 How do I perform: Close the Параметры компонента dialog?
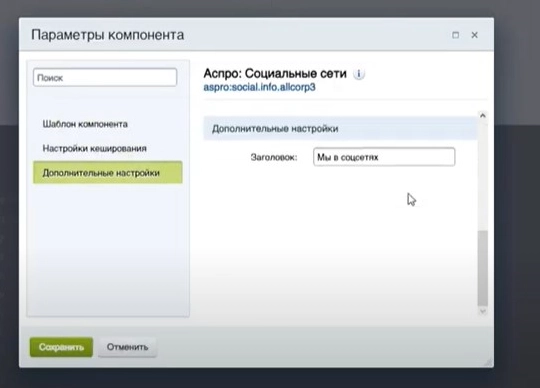[475, 35]
